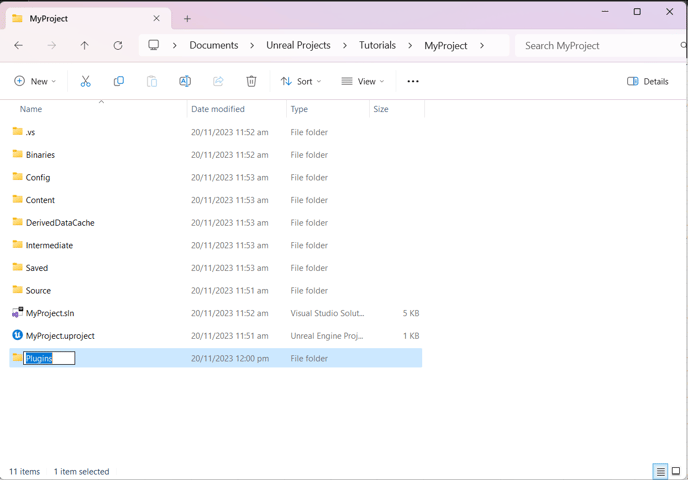Click the Plugins row date 12:00 pm
This screenshot has width=688, height=480.
[230, 358]
